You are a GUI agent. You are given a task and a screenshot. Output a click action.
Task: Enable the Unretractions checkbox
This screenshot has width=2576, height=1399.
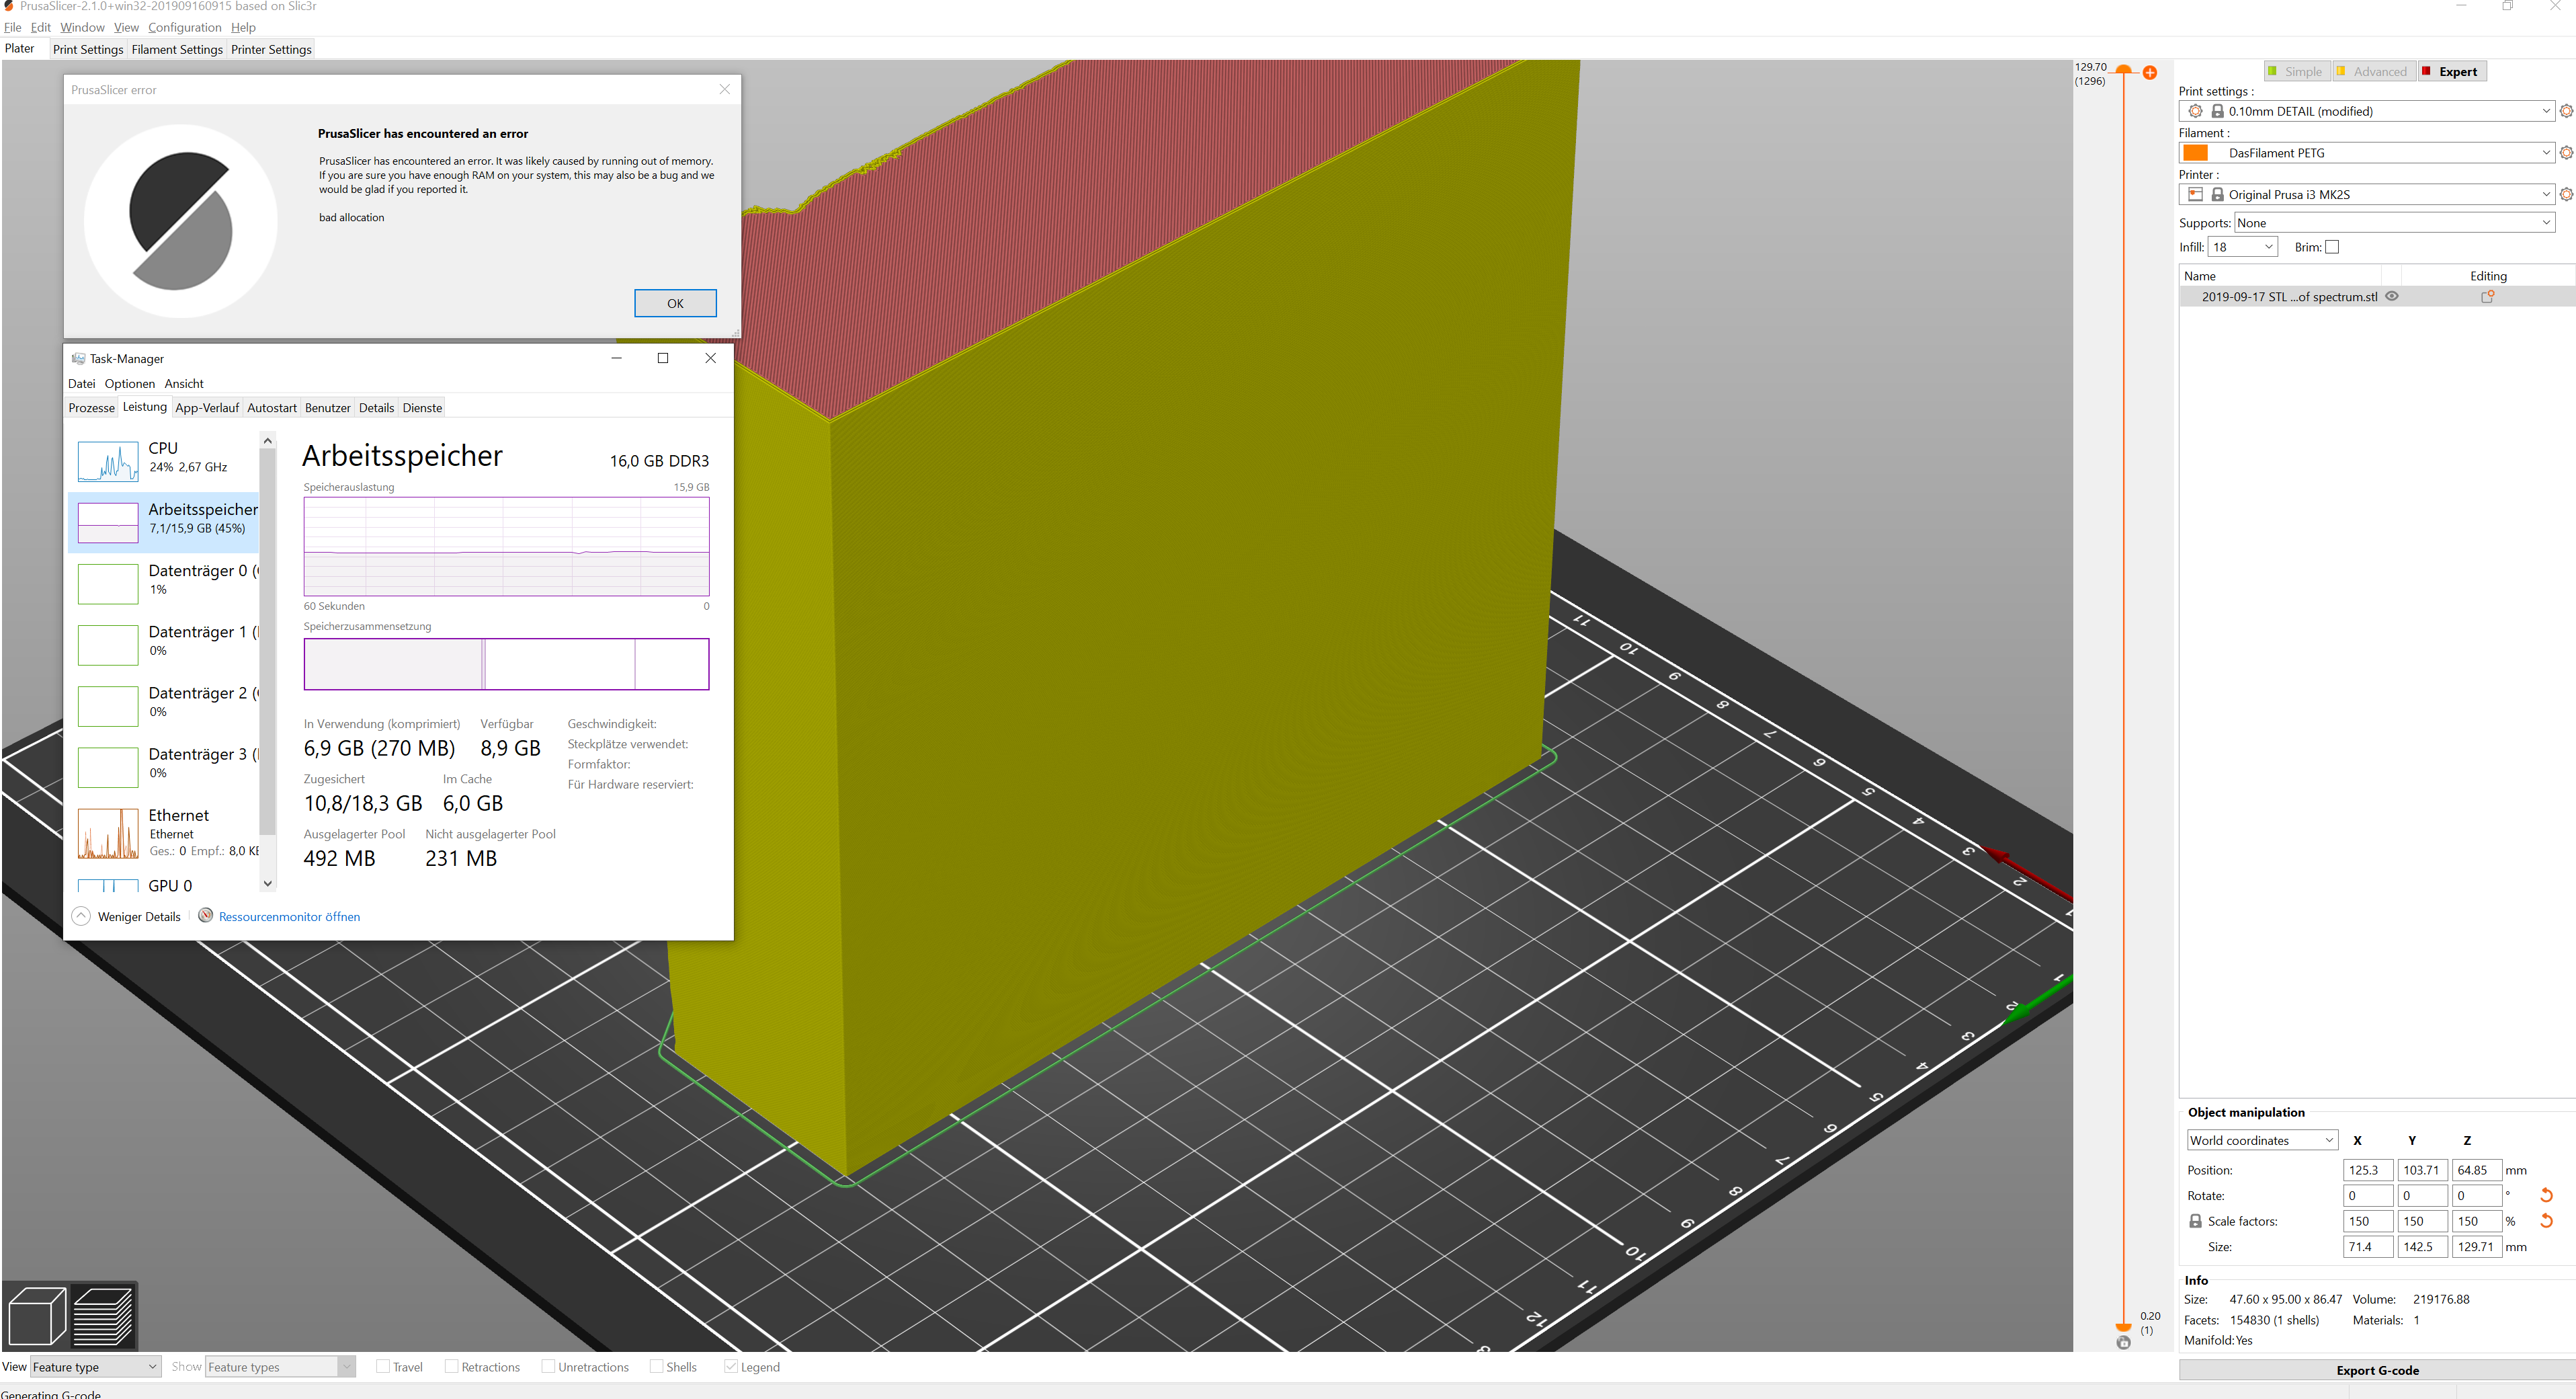click(x=548, y=1366)
